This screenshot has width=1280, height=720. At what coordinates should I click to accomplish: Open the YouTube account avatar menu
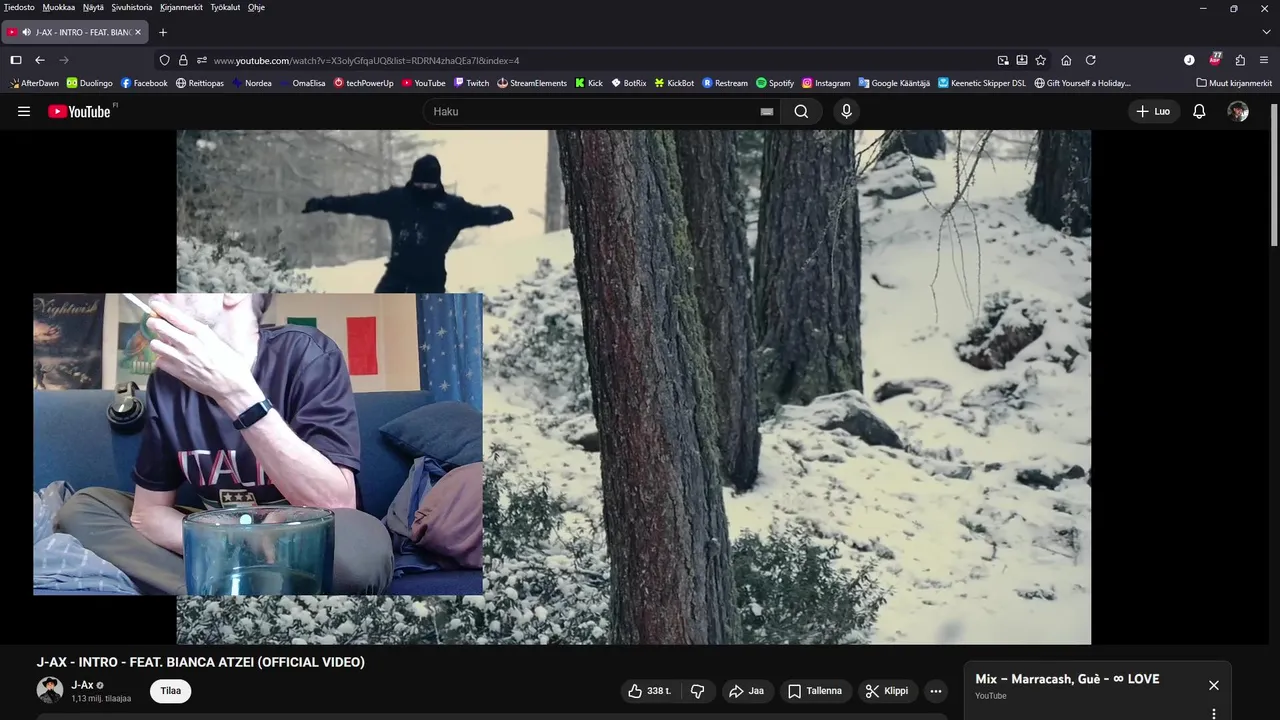click(1238, 111)
